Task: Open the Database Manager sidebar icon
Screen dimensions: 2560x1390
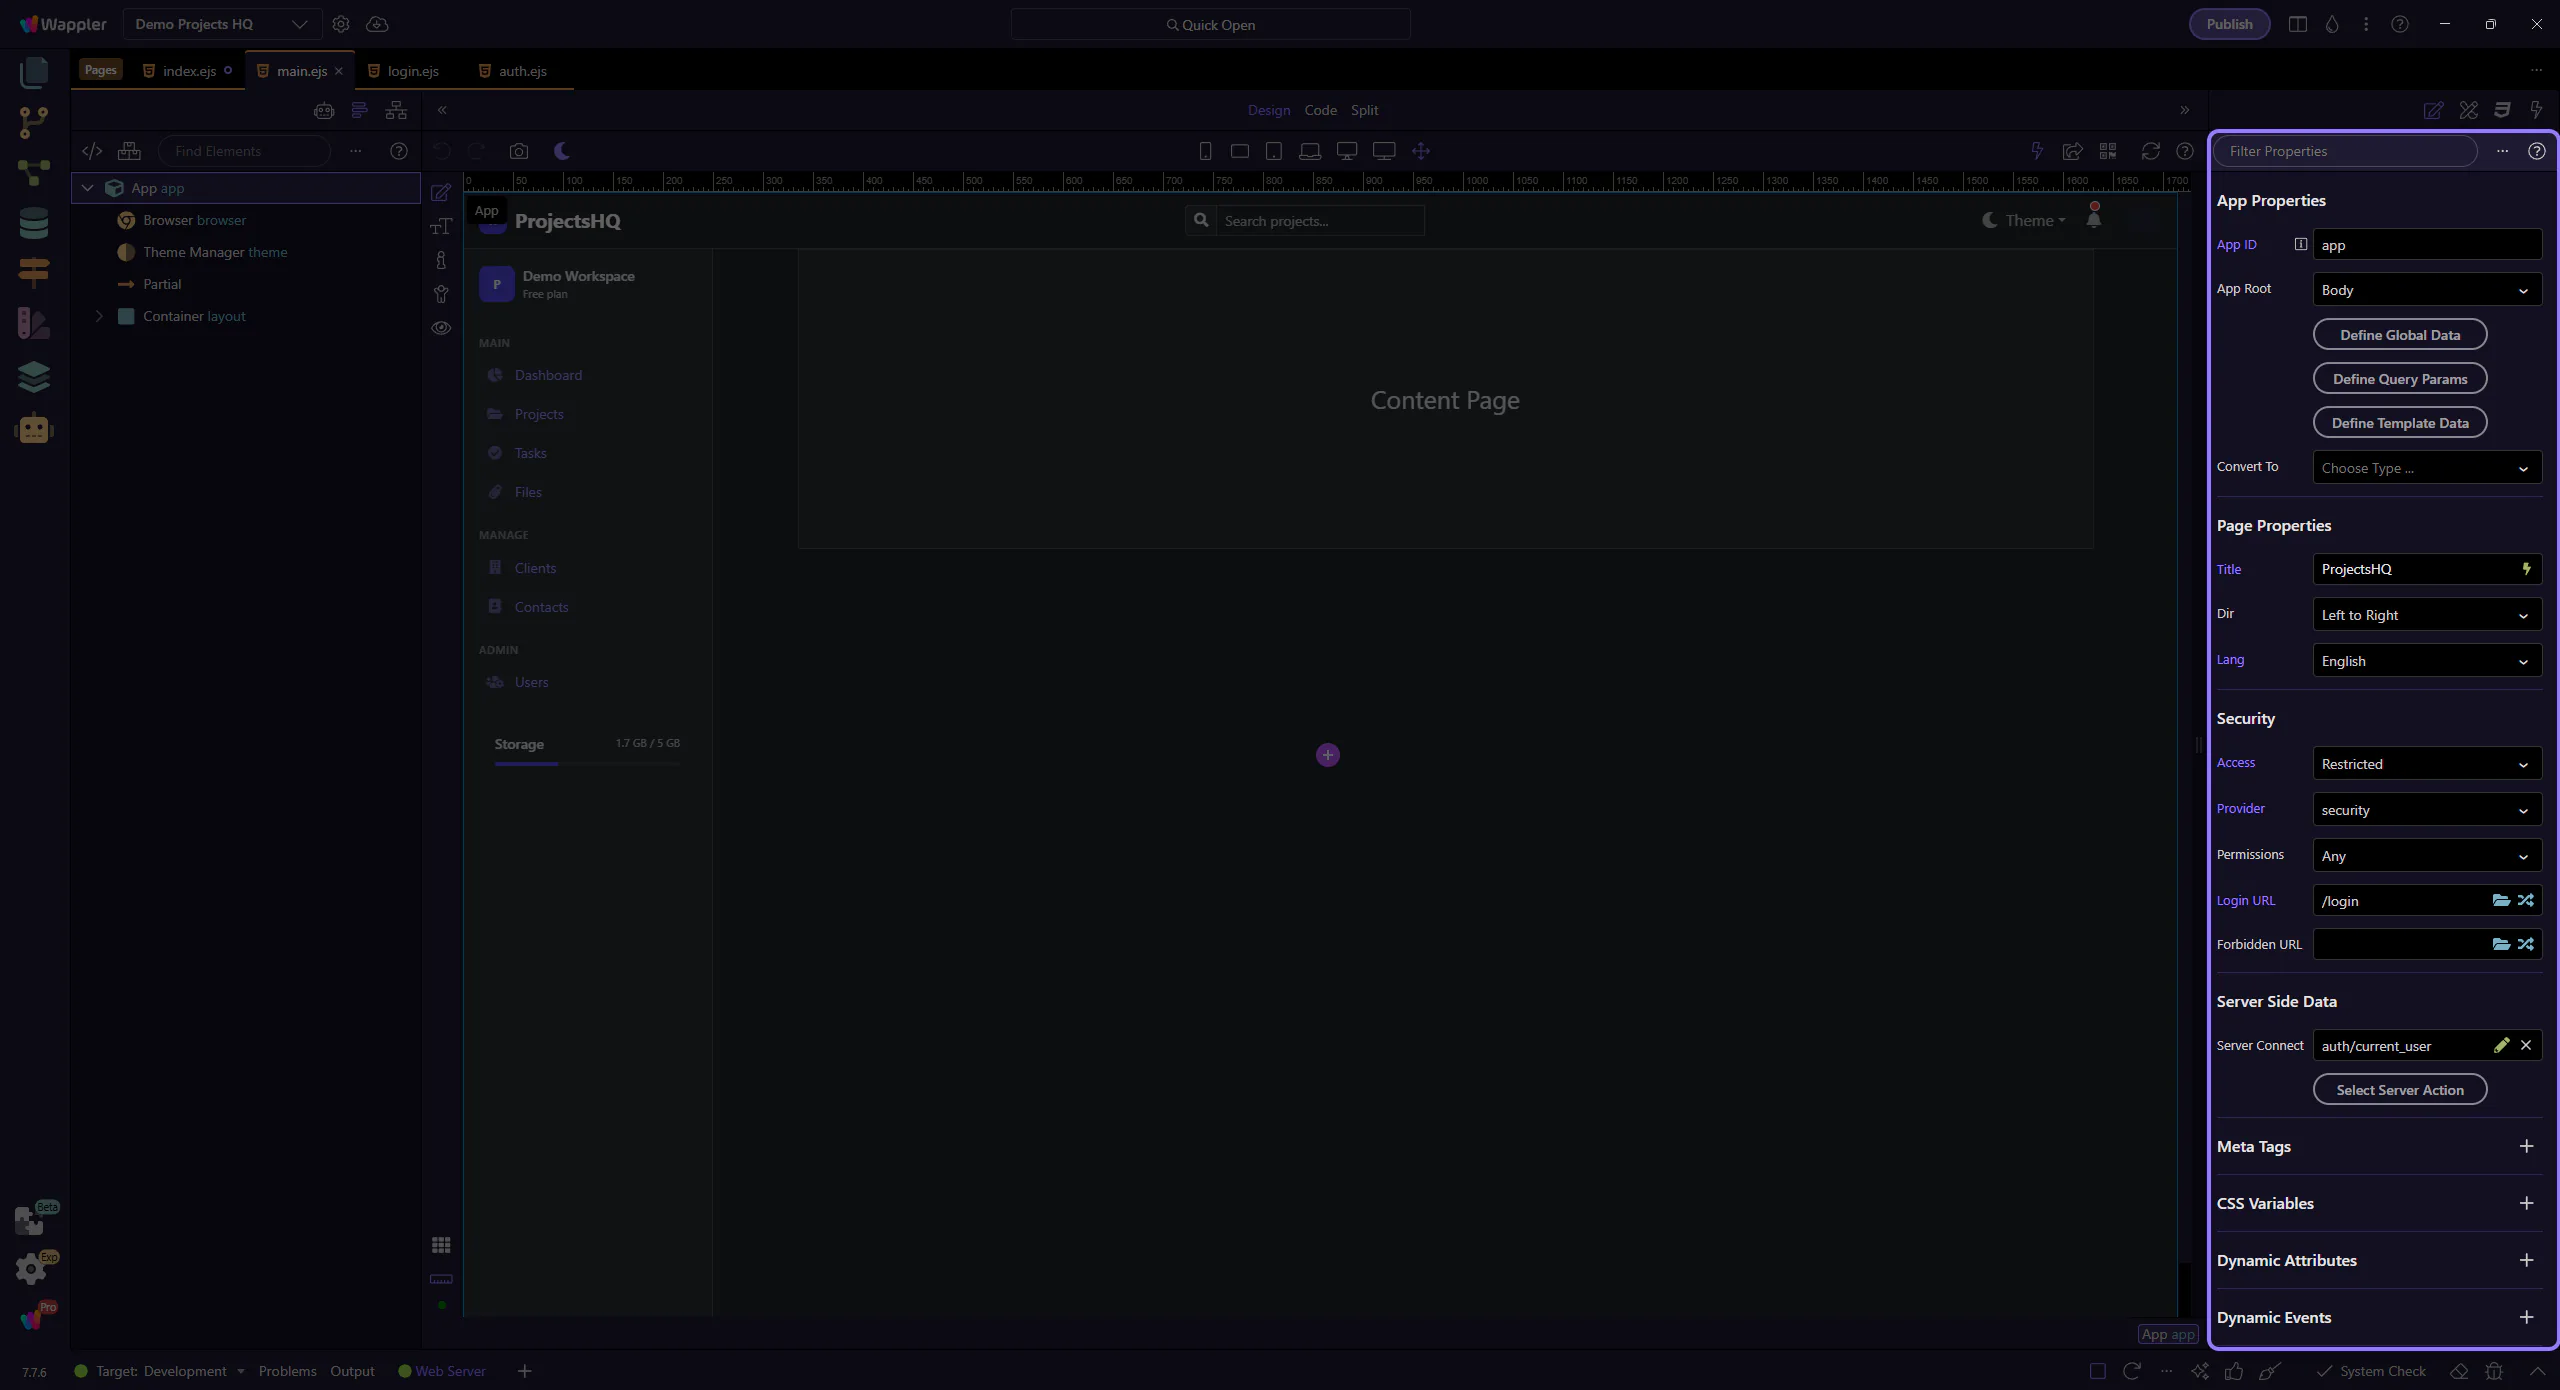Action: tap(33, 222)
